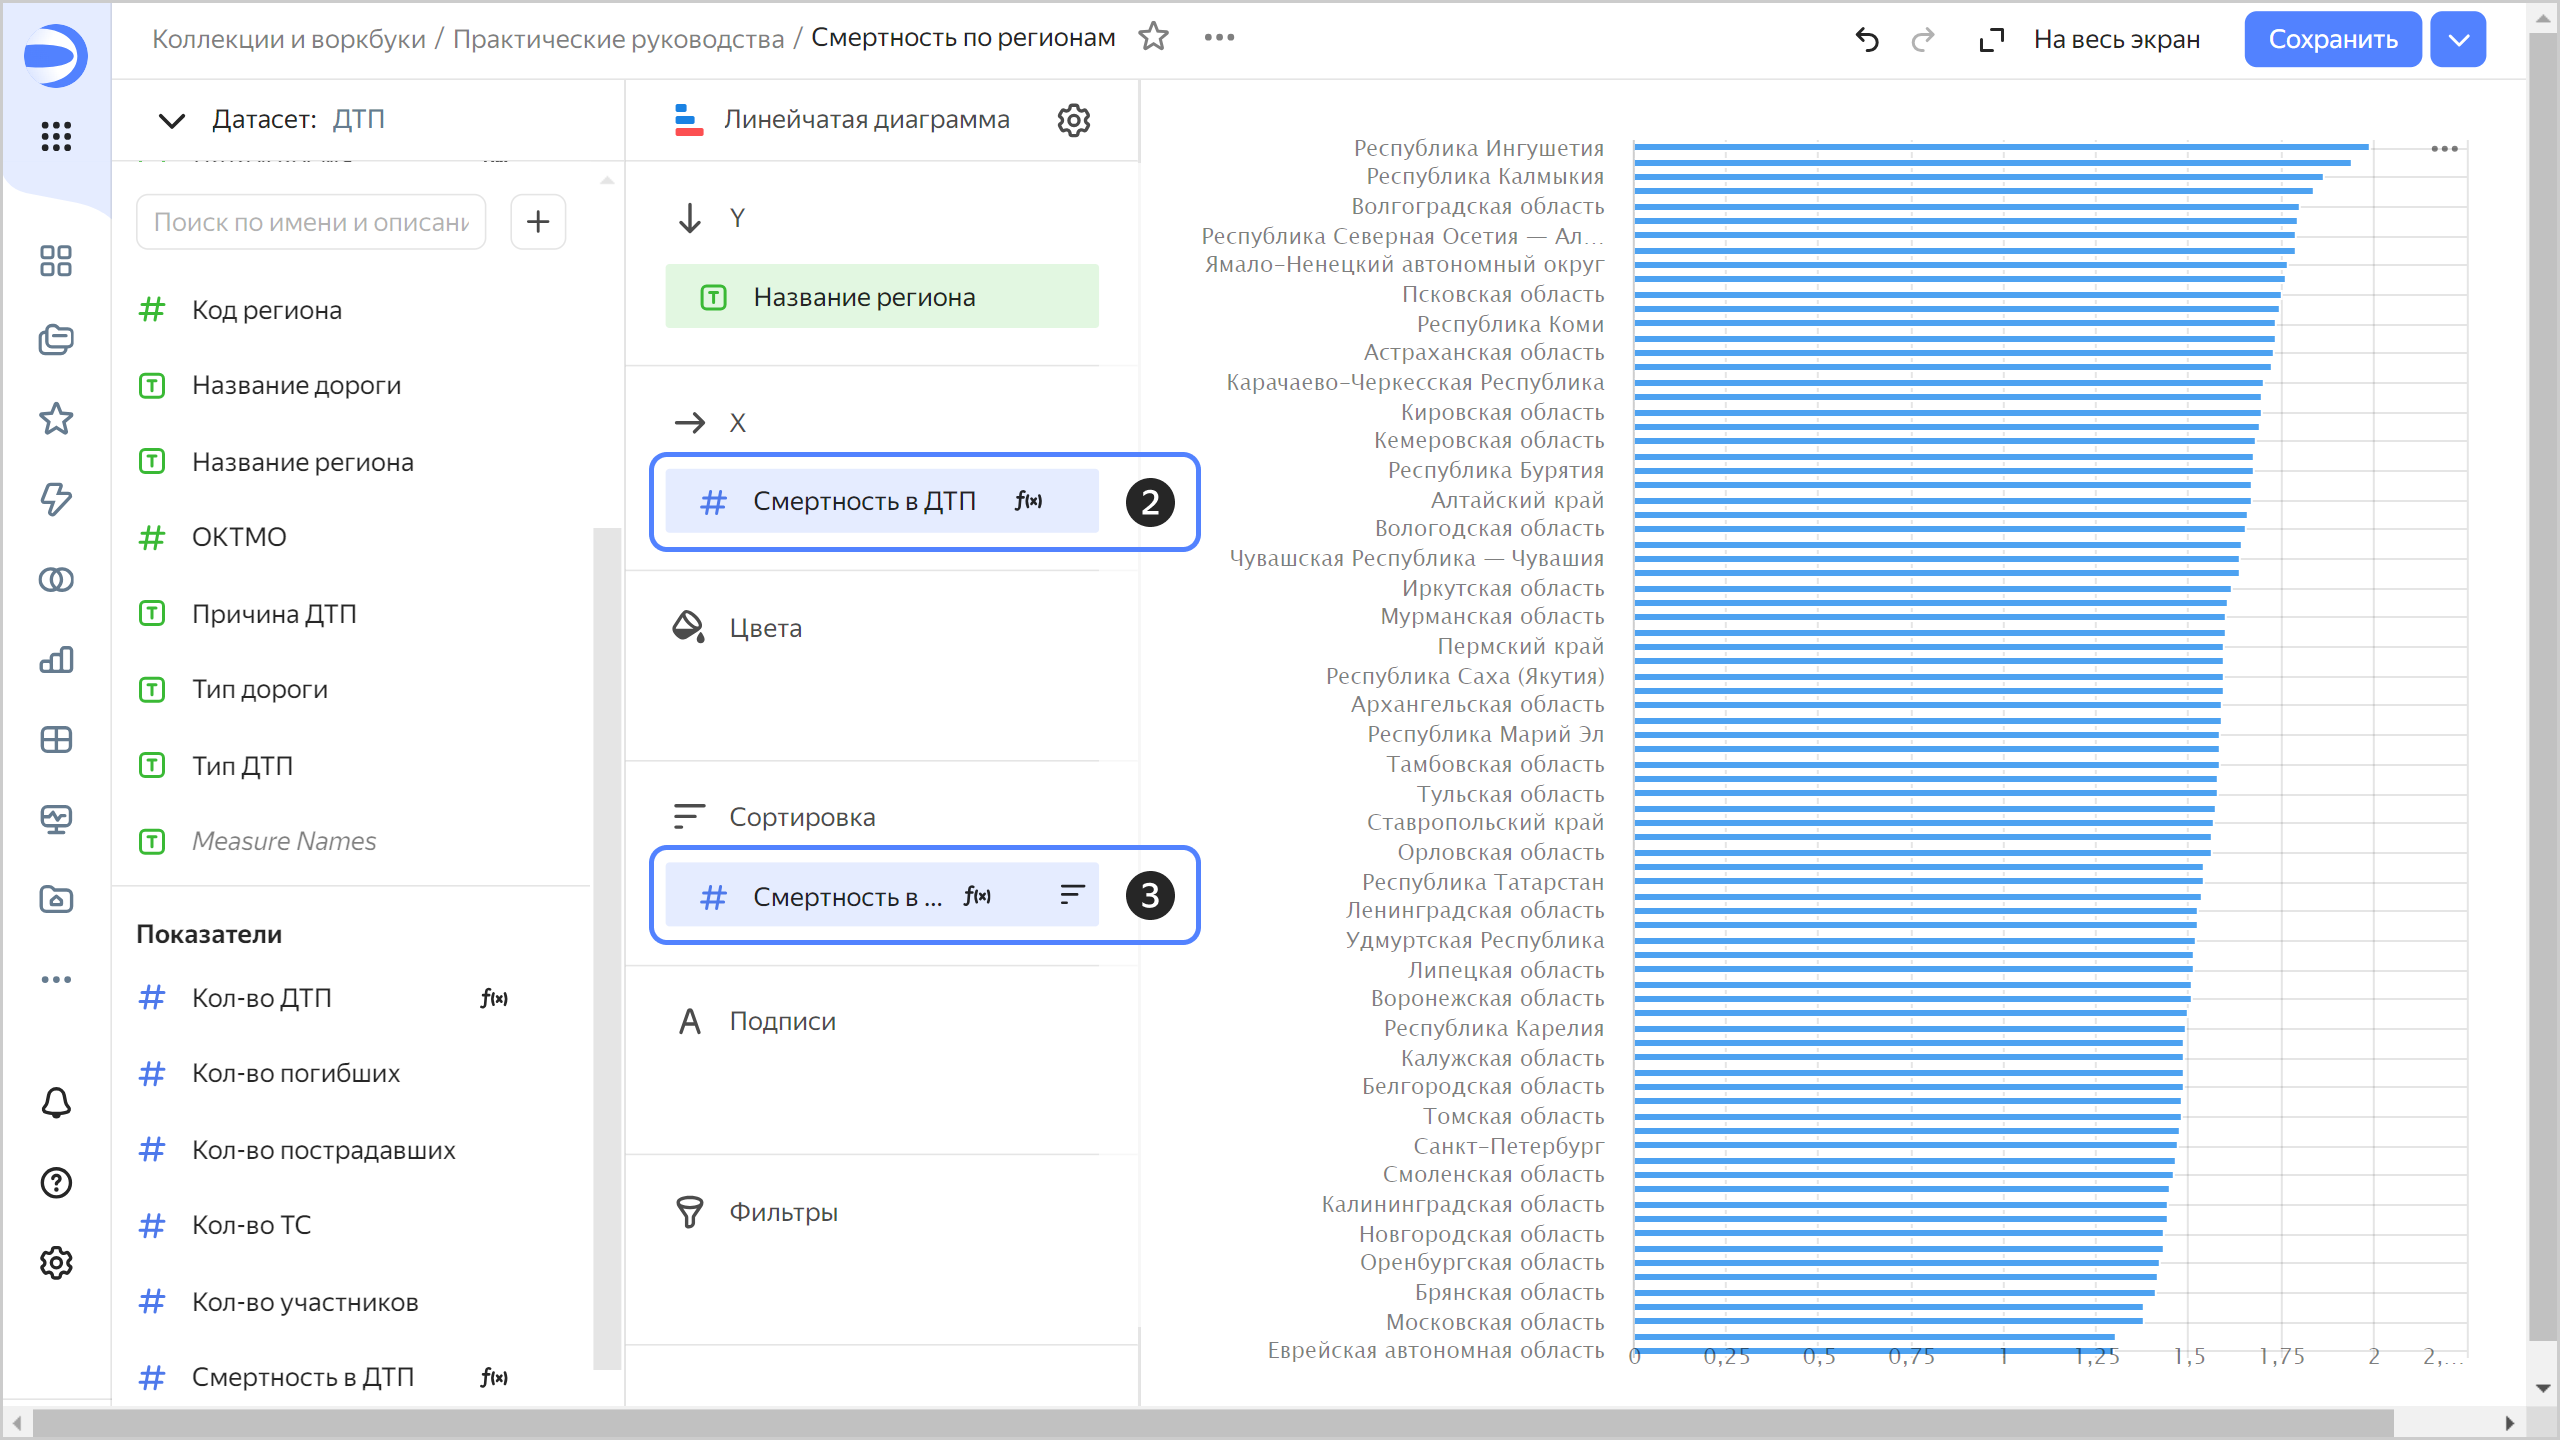The height and width of the screenshot is (1440, 2560).
Task: Collapse the dataset ДТП chevron
Action: (x=172, y=120)
